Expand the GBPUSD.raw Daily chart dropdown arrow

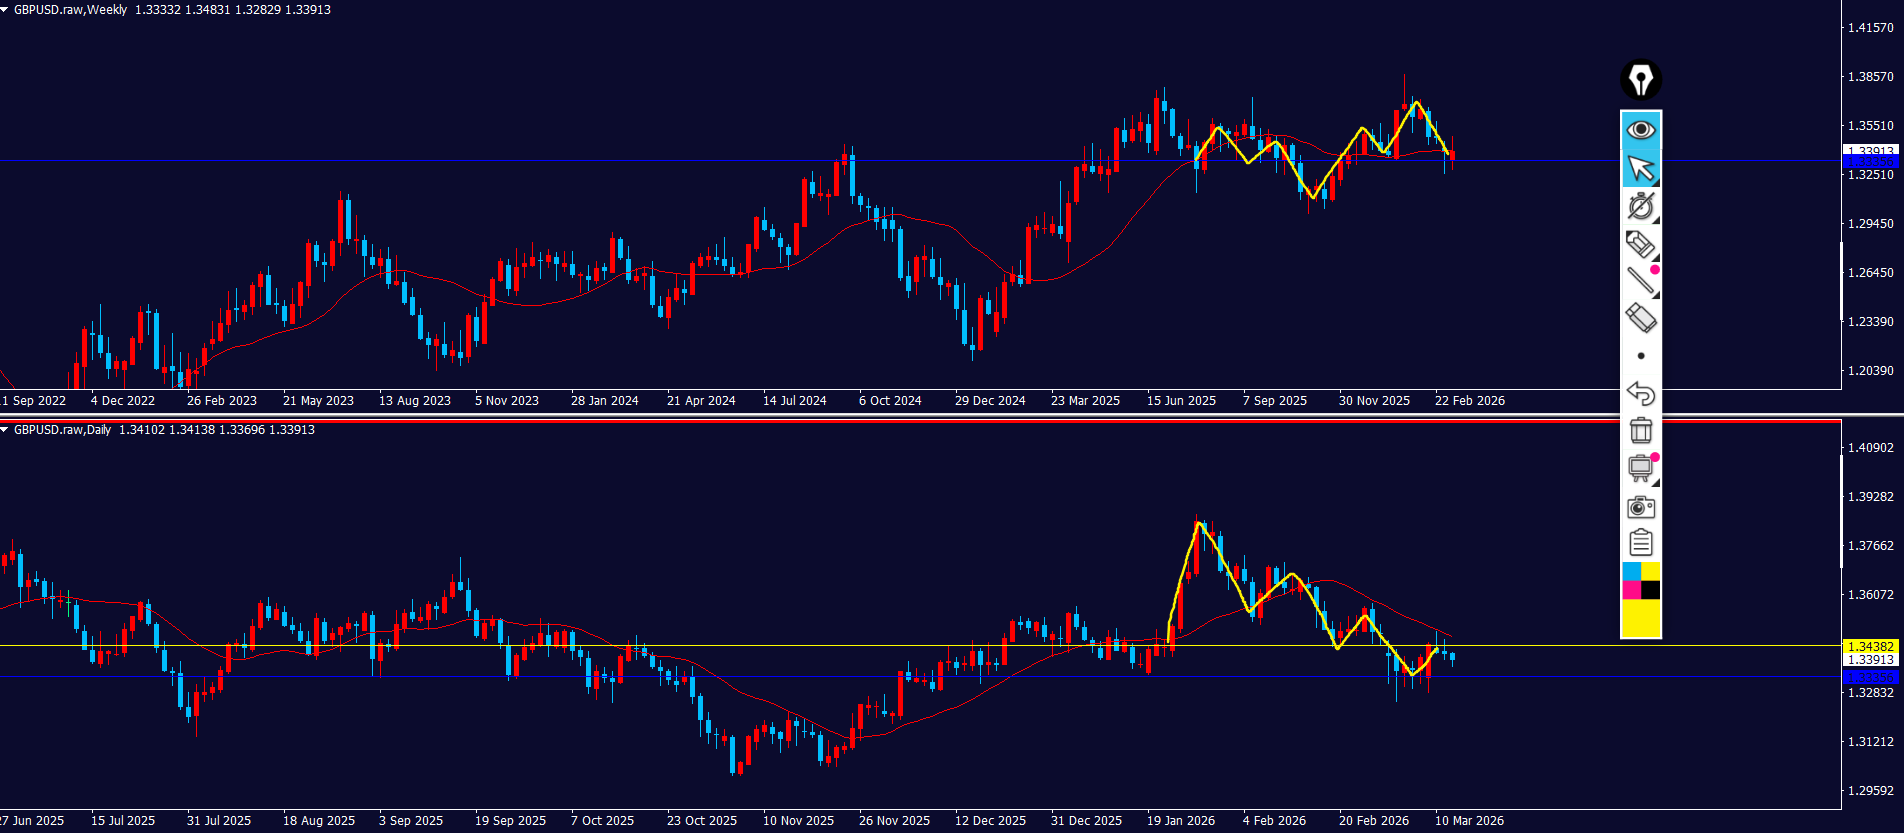click(x=5, y=430)
